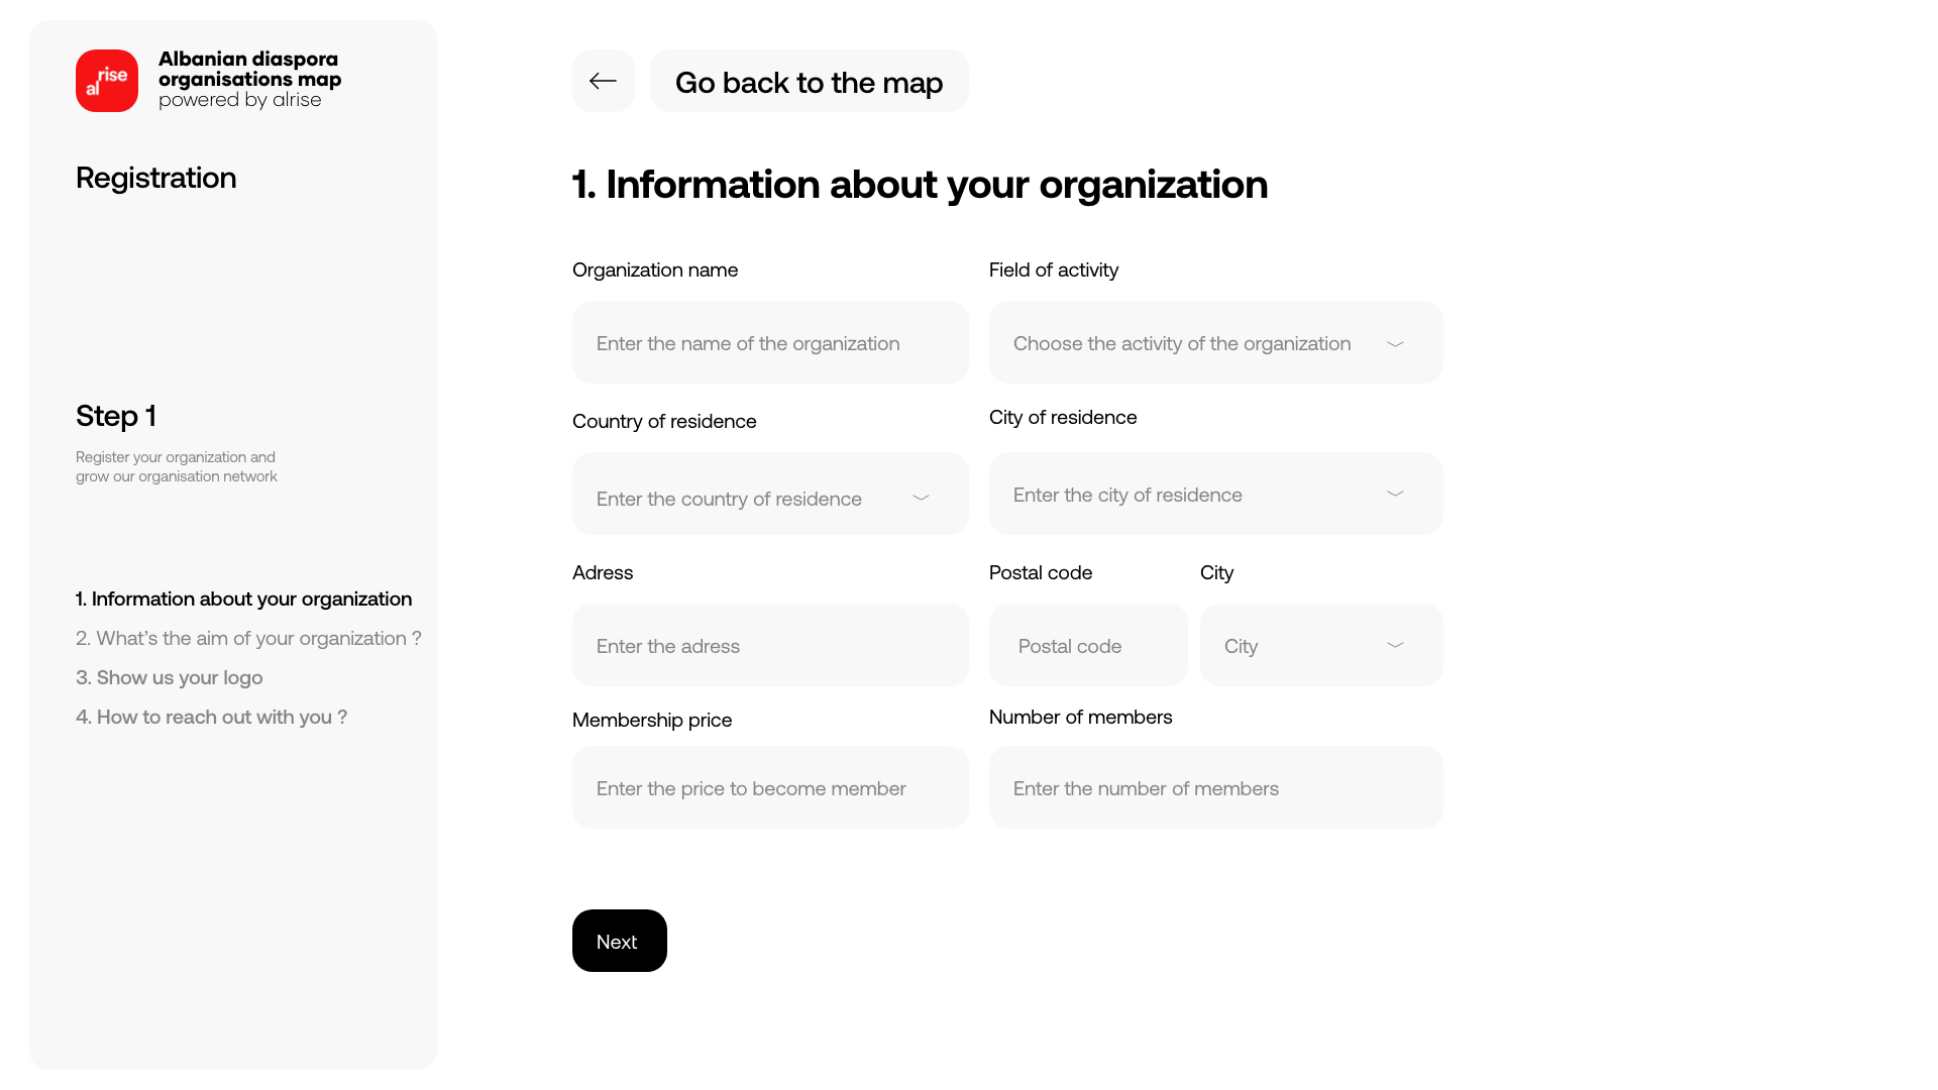The height and width of the screenshot is (1090, 1938).
Task: Open the City of residence dropdown
Action: click(x=1214, y=494)
